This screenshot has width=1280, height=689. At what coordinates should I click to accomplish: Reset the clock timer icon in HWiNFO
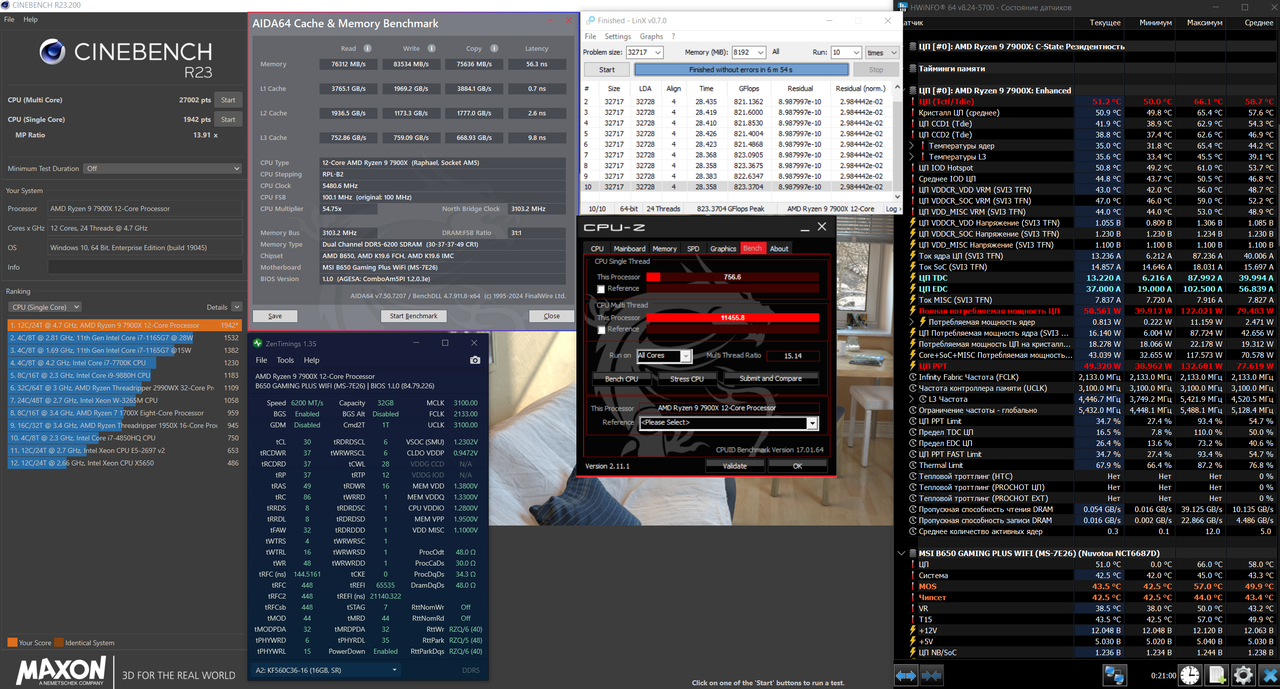point(1190,675)
